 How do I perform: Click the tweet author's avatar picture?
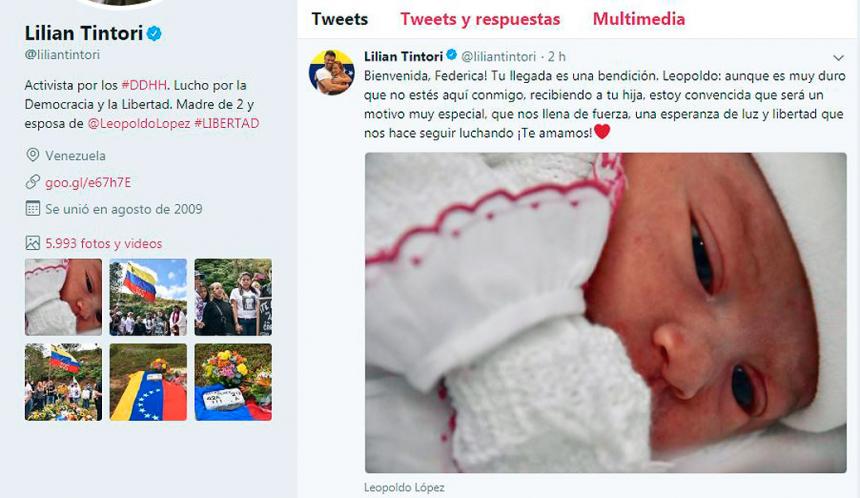point(331,72)
